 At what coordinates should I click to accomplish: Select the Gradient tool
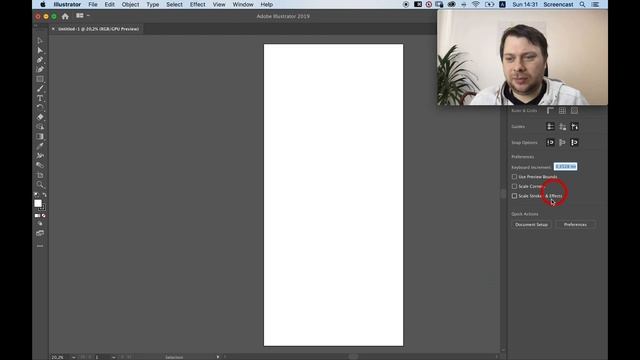point(40,136)
